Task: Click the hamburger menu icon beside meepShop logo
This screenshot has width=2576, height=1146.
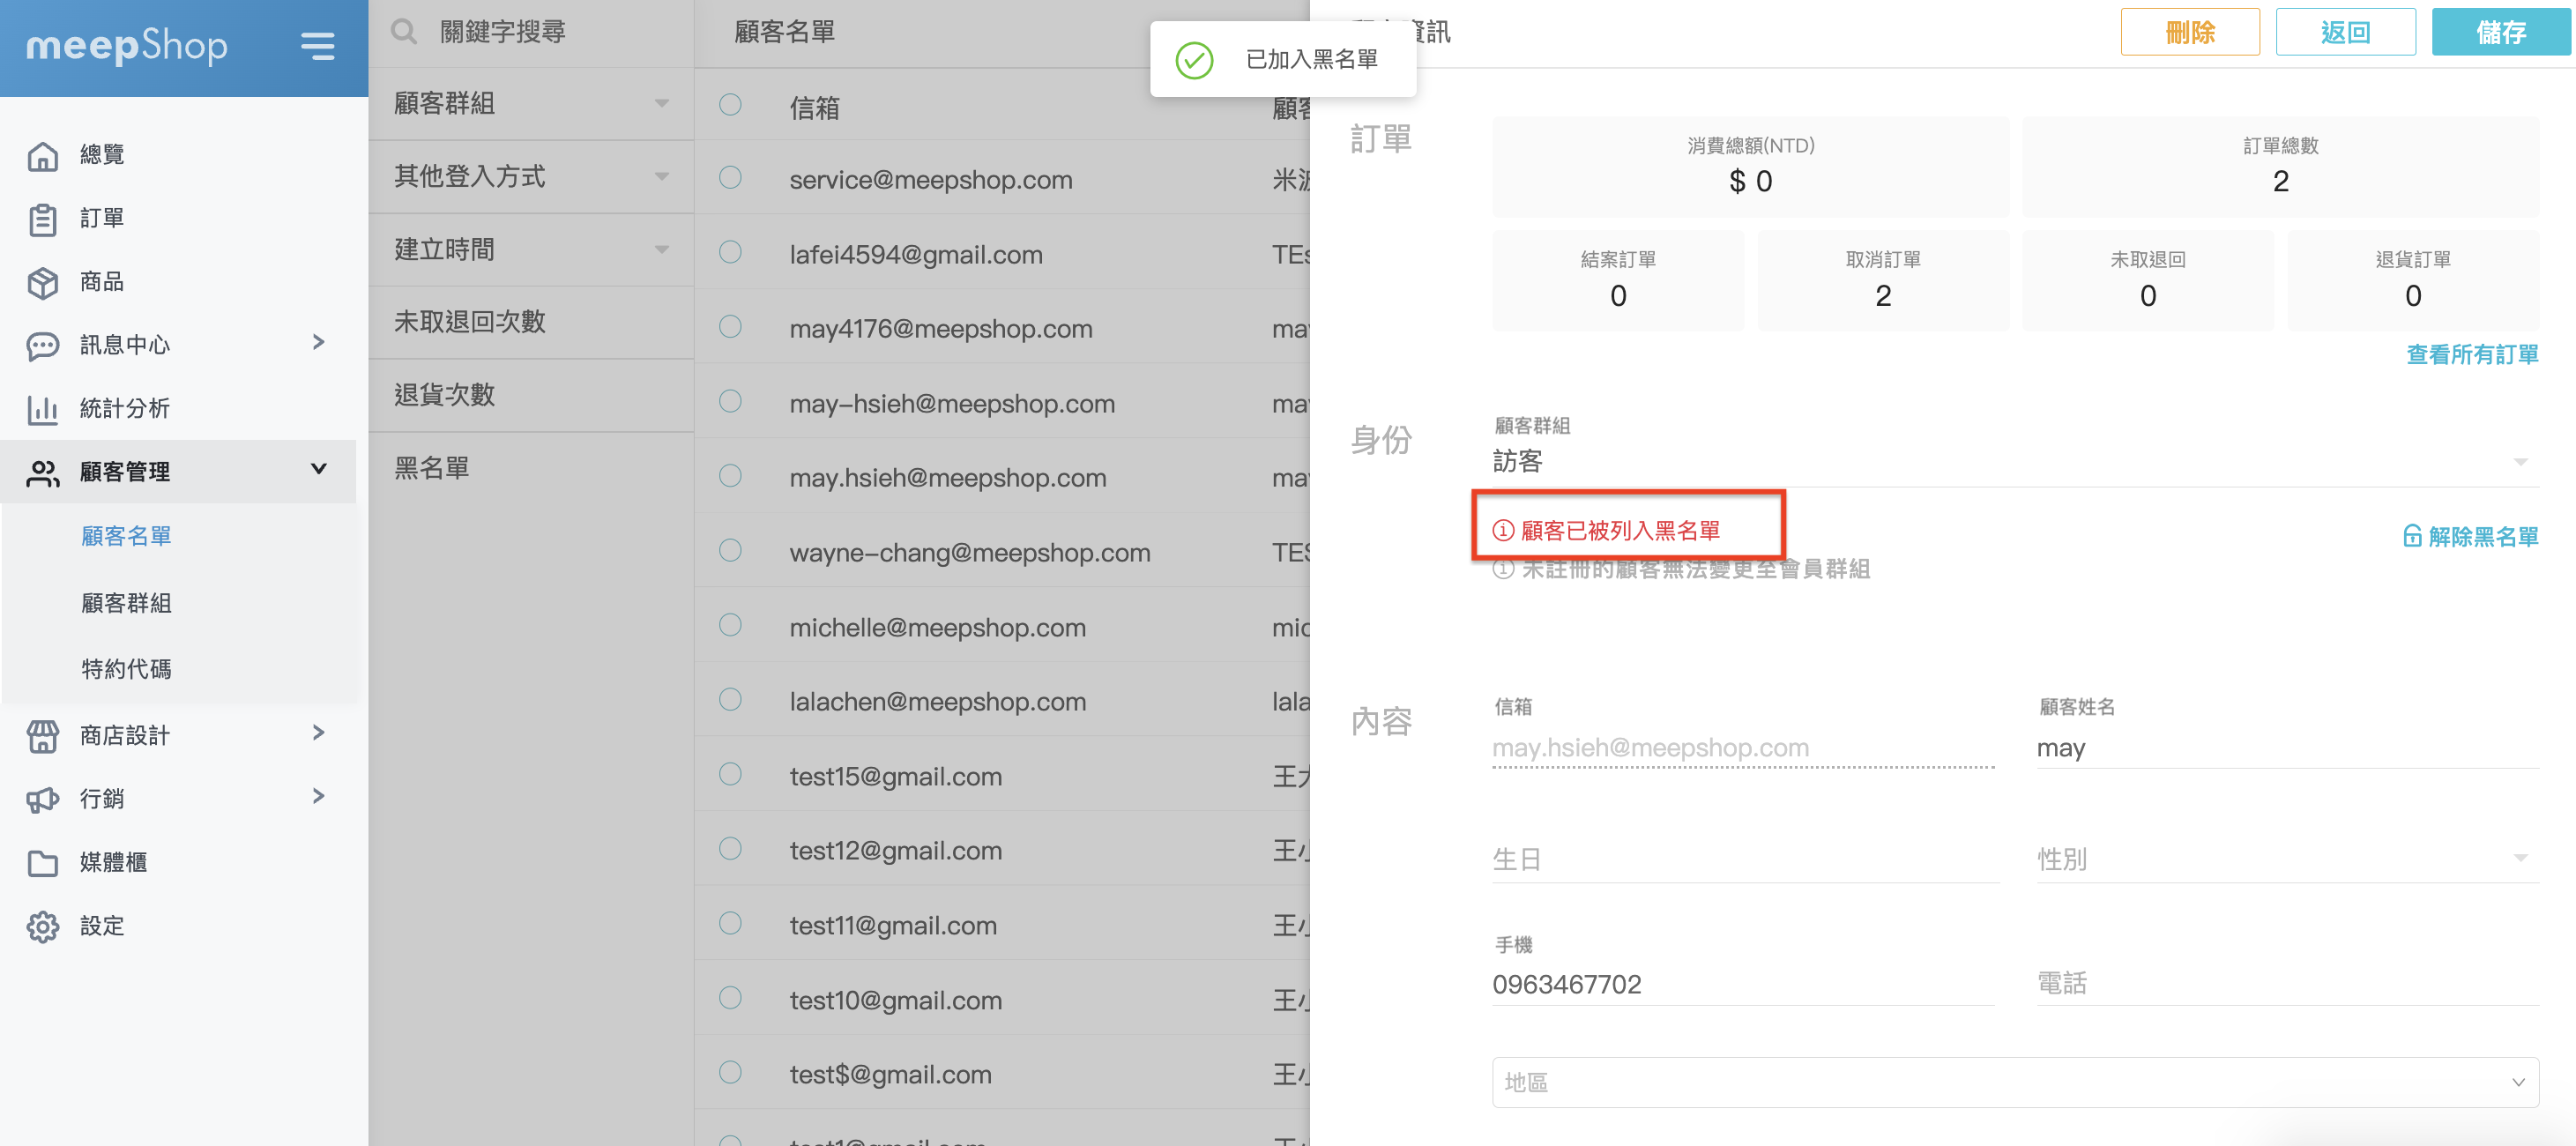Action: coord(317,46)
